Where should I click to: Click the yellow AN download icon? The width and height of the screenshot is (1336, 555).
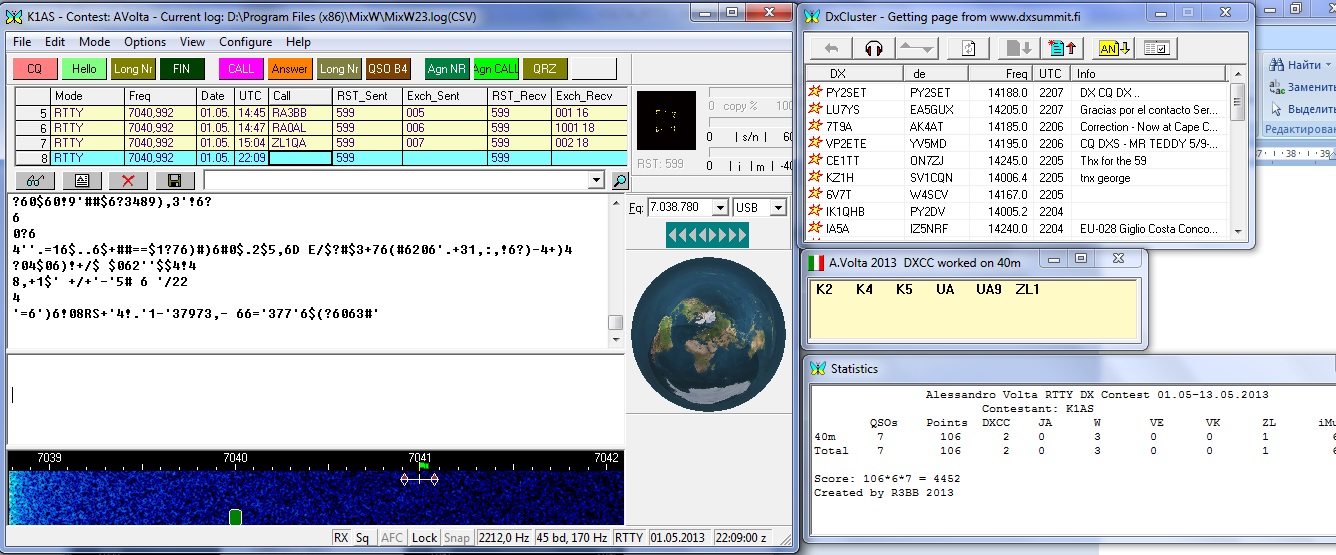click(x=1114, y=48)
